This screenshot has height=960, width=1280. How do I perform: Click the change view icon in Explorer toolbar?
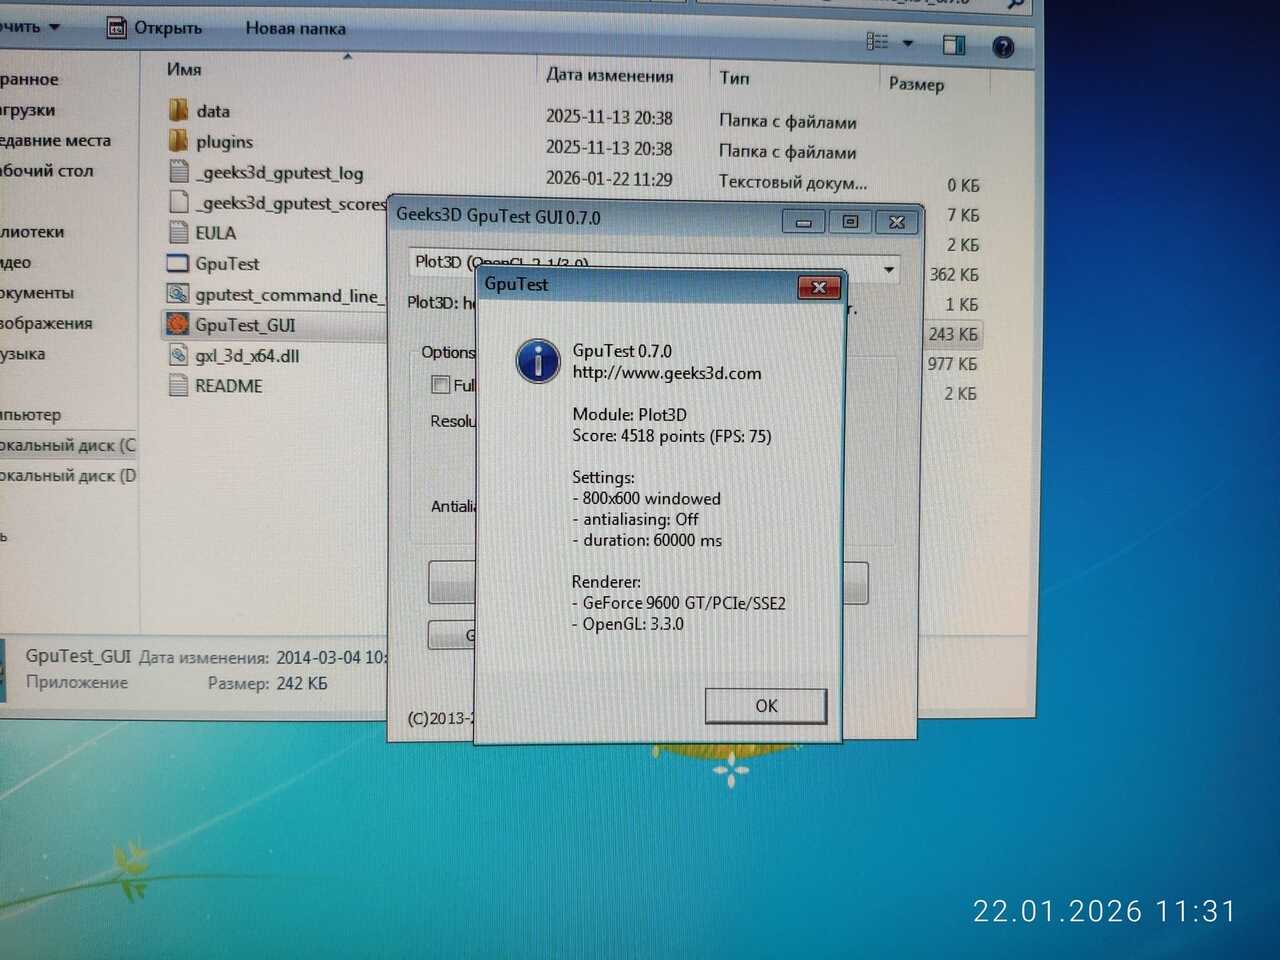(x=877, y=41)
